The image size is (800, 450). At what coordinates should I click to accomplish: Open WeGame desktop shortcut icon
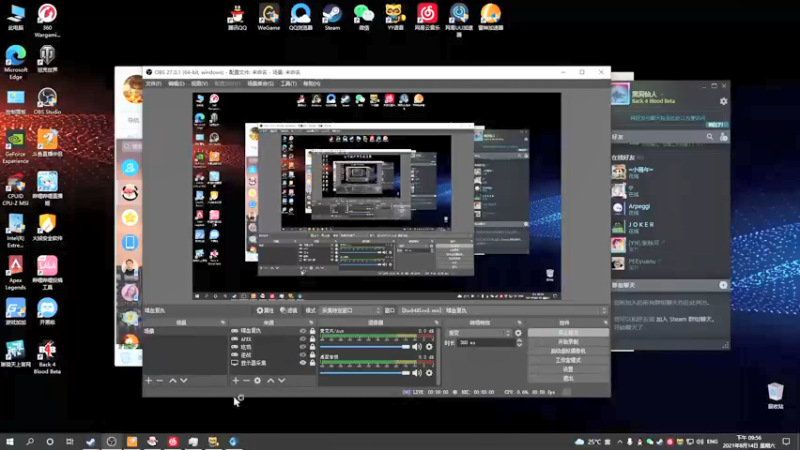pos(269,17)
